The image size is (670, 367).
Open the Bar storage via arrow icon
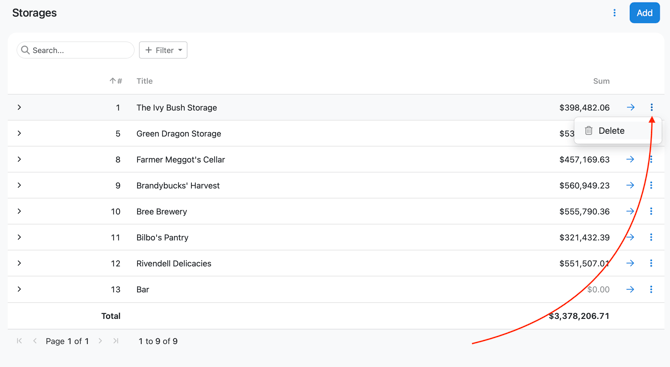pos(630,289)
